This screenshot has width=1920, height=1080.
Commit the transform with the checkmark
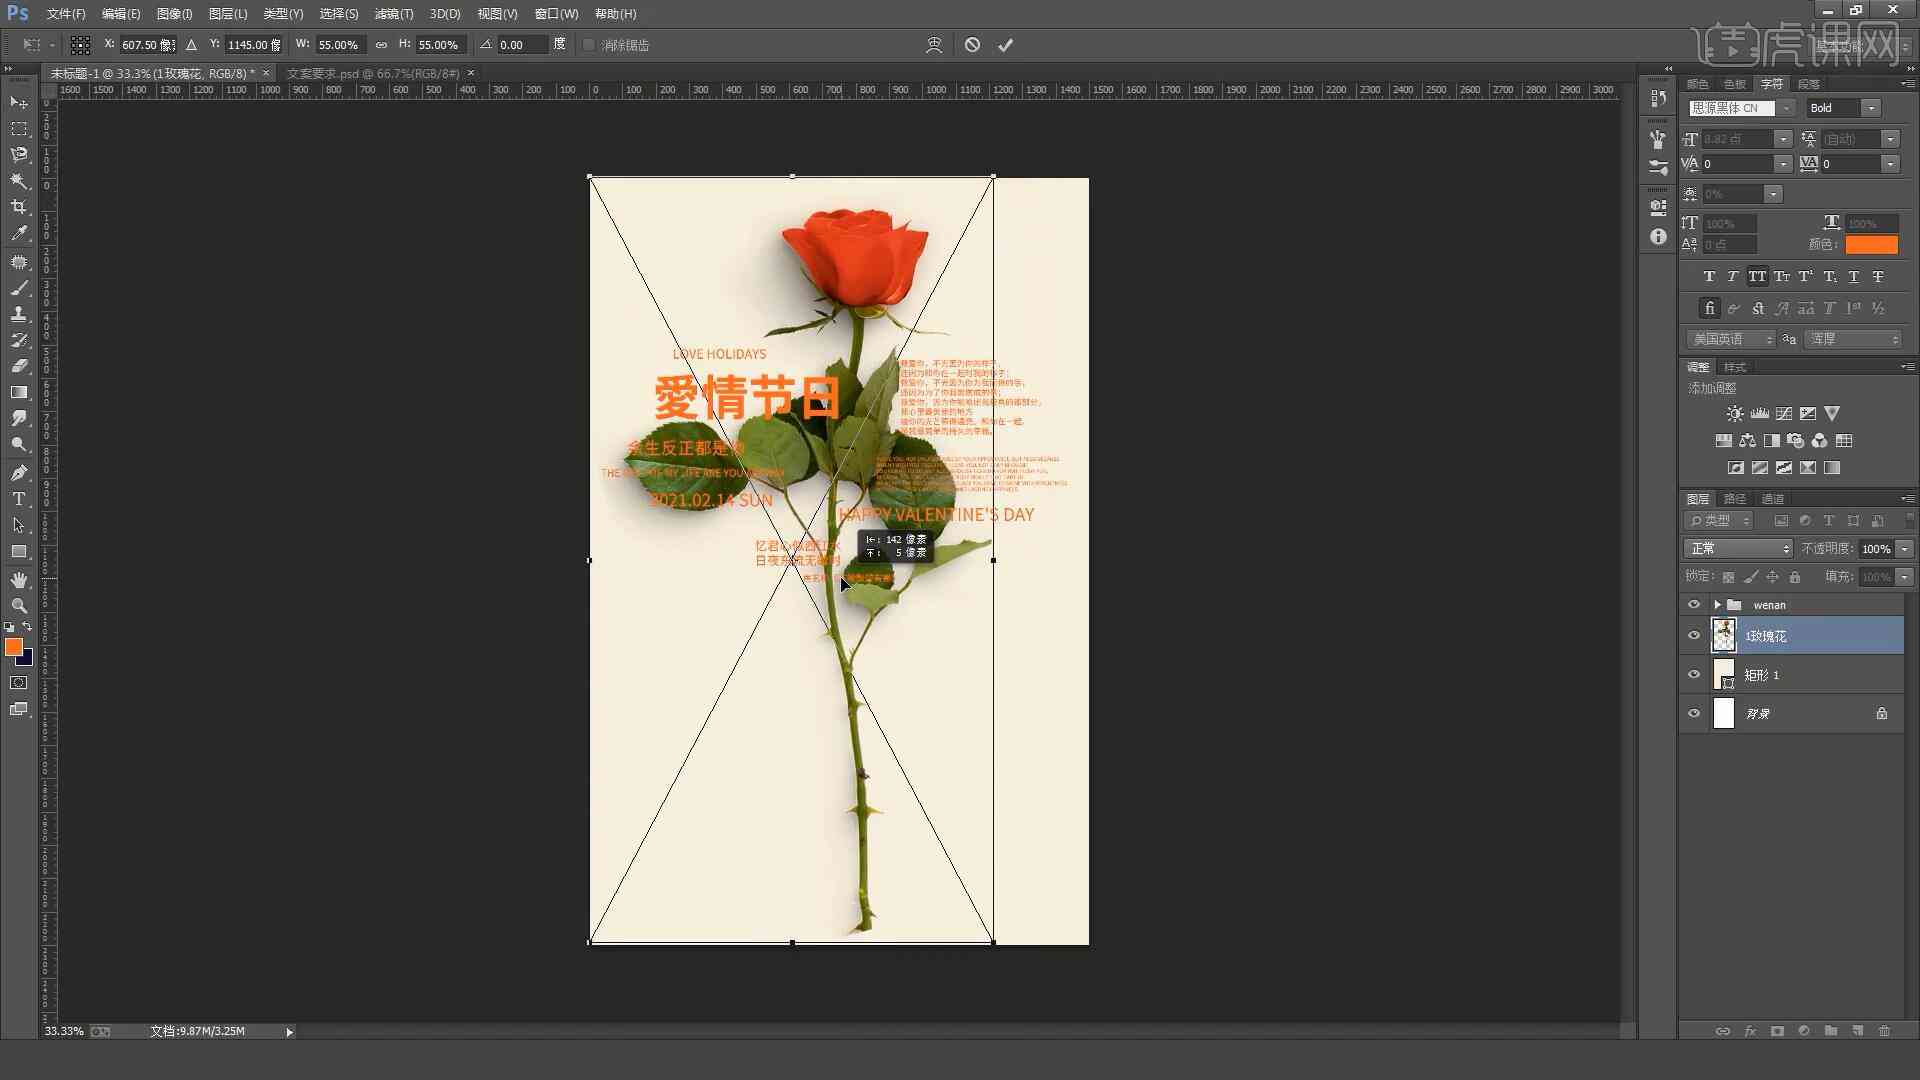point(1005,45)
